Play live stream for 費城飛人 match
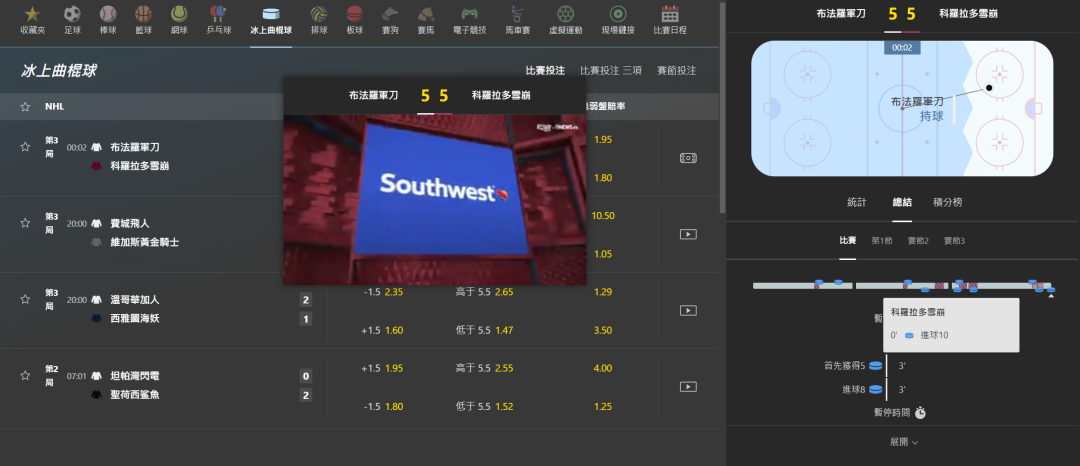Image resolution: width=1080 pixels, height=466 pixels. [687, 234]
